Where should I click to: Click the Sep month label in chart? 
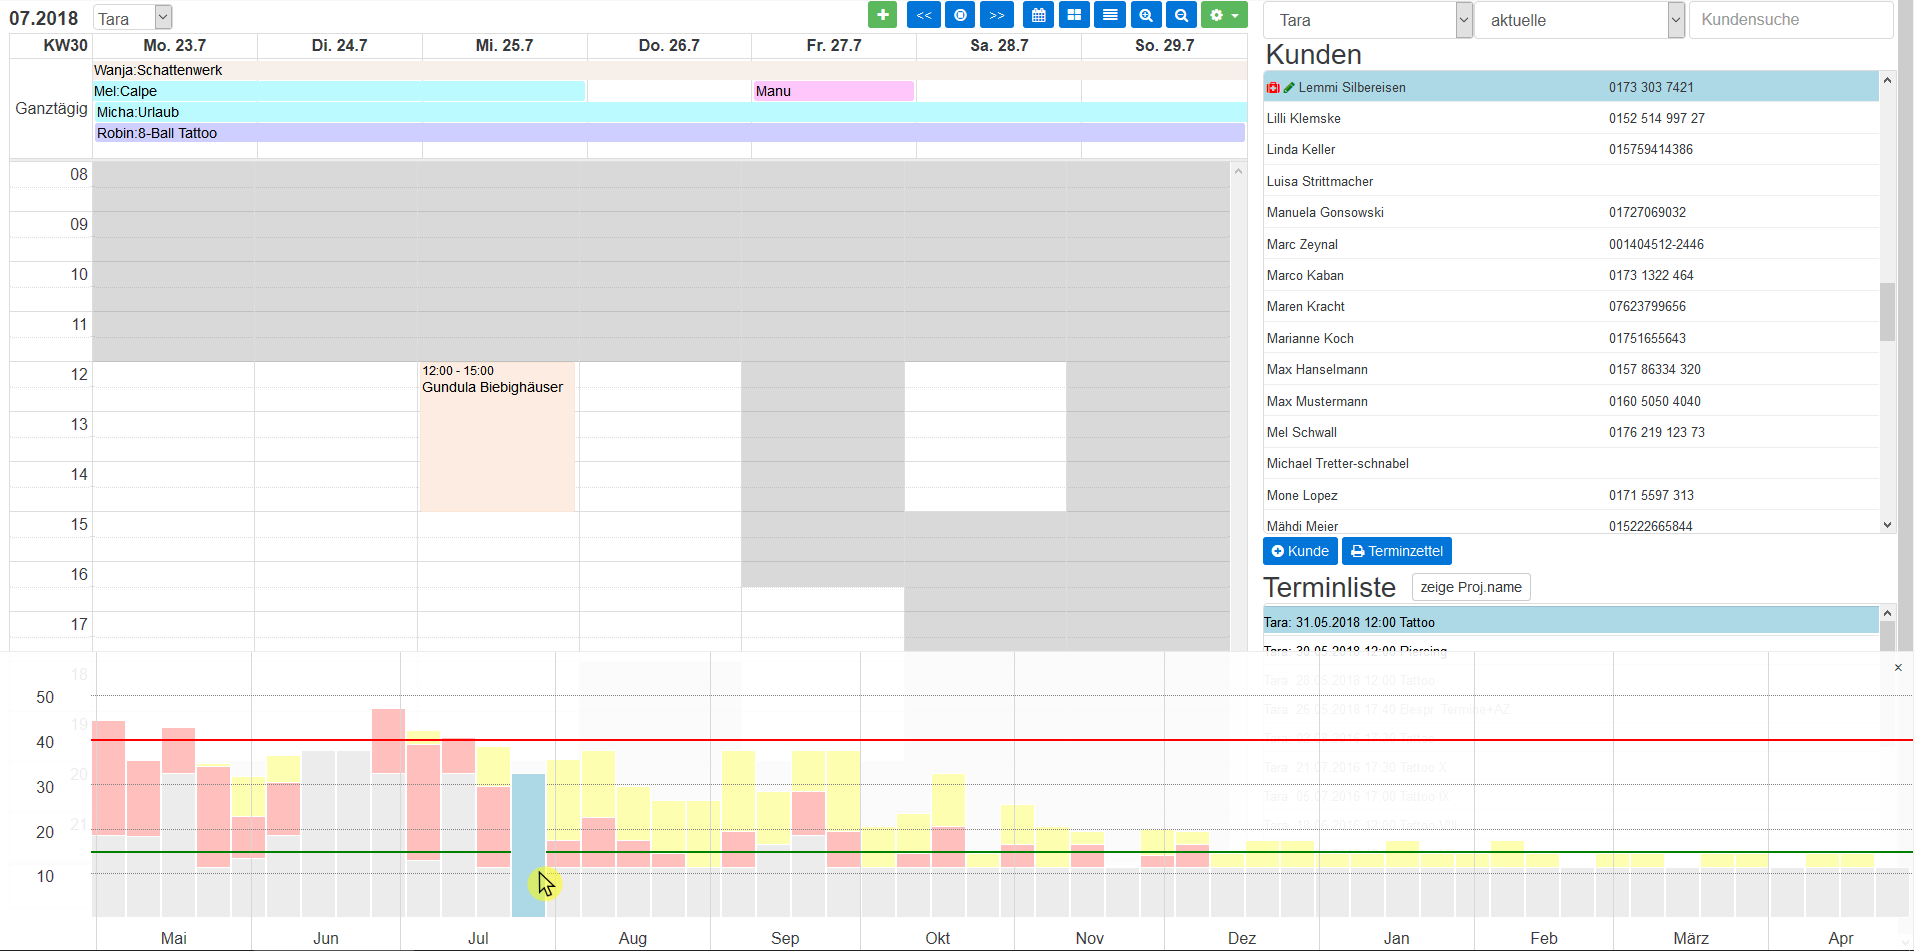coord(785,938)
